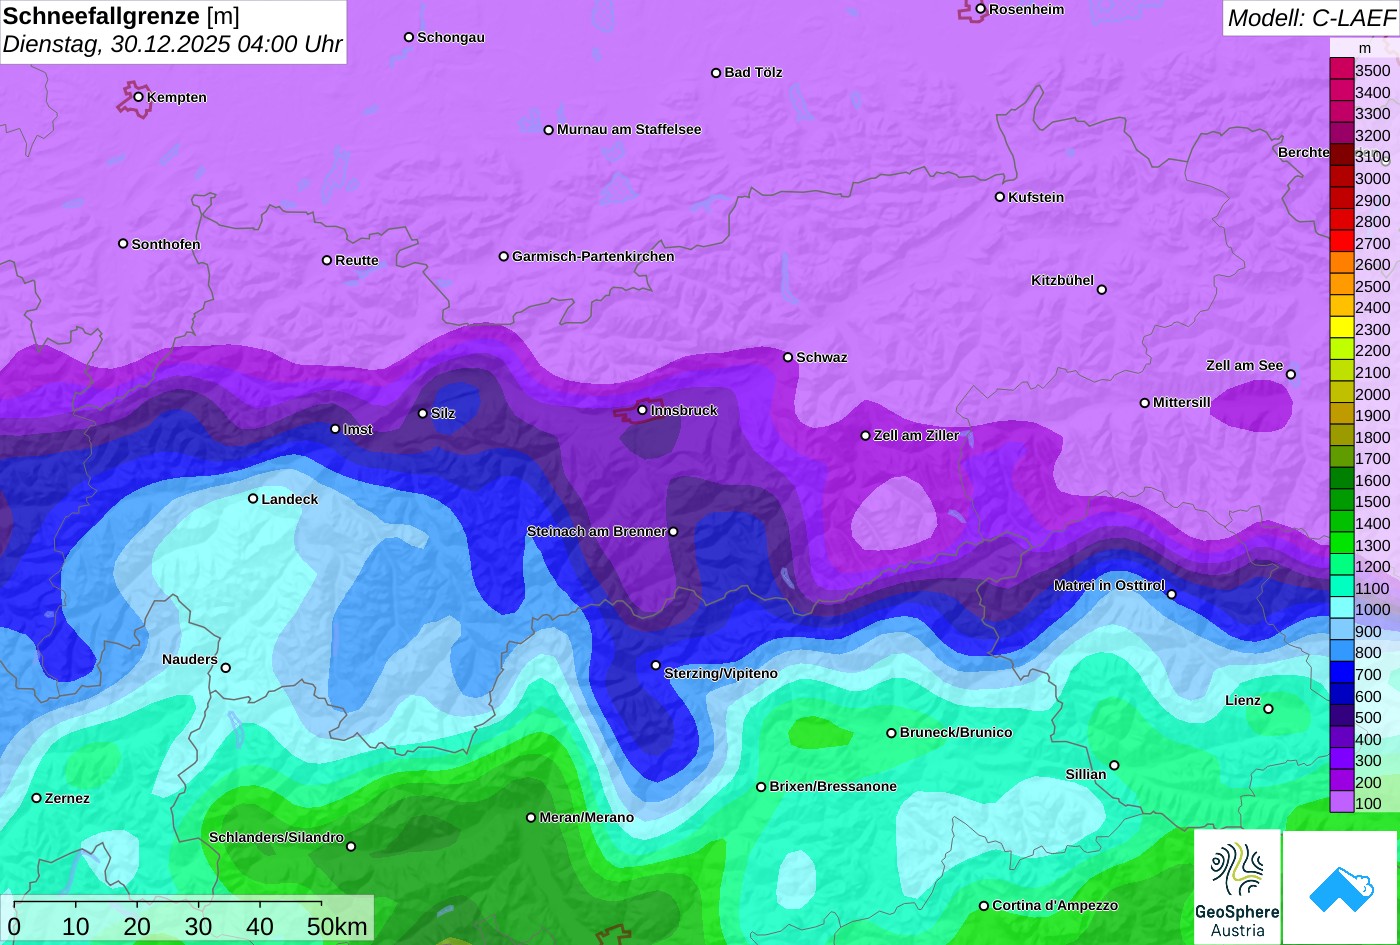Viewport: 1400px width, 945px height.
Task: Select the Kufstein map marker
Action: 999,197
